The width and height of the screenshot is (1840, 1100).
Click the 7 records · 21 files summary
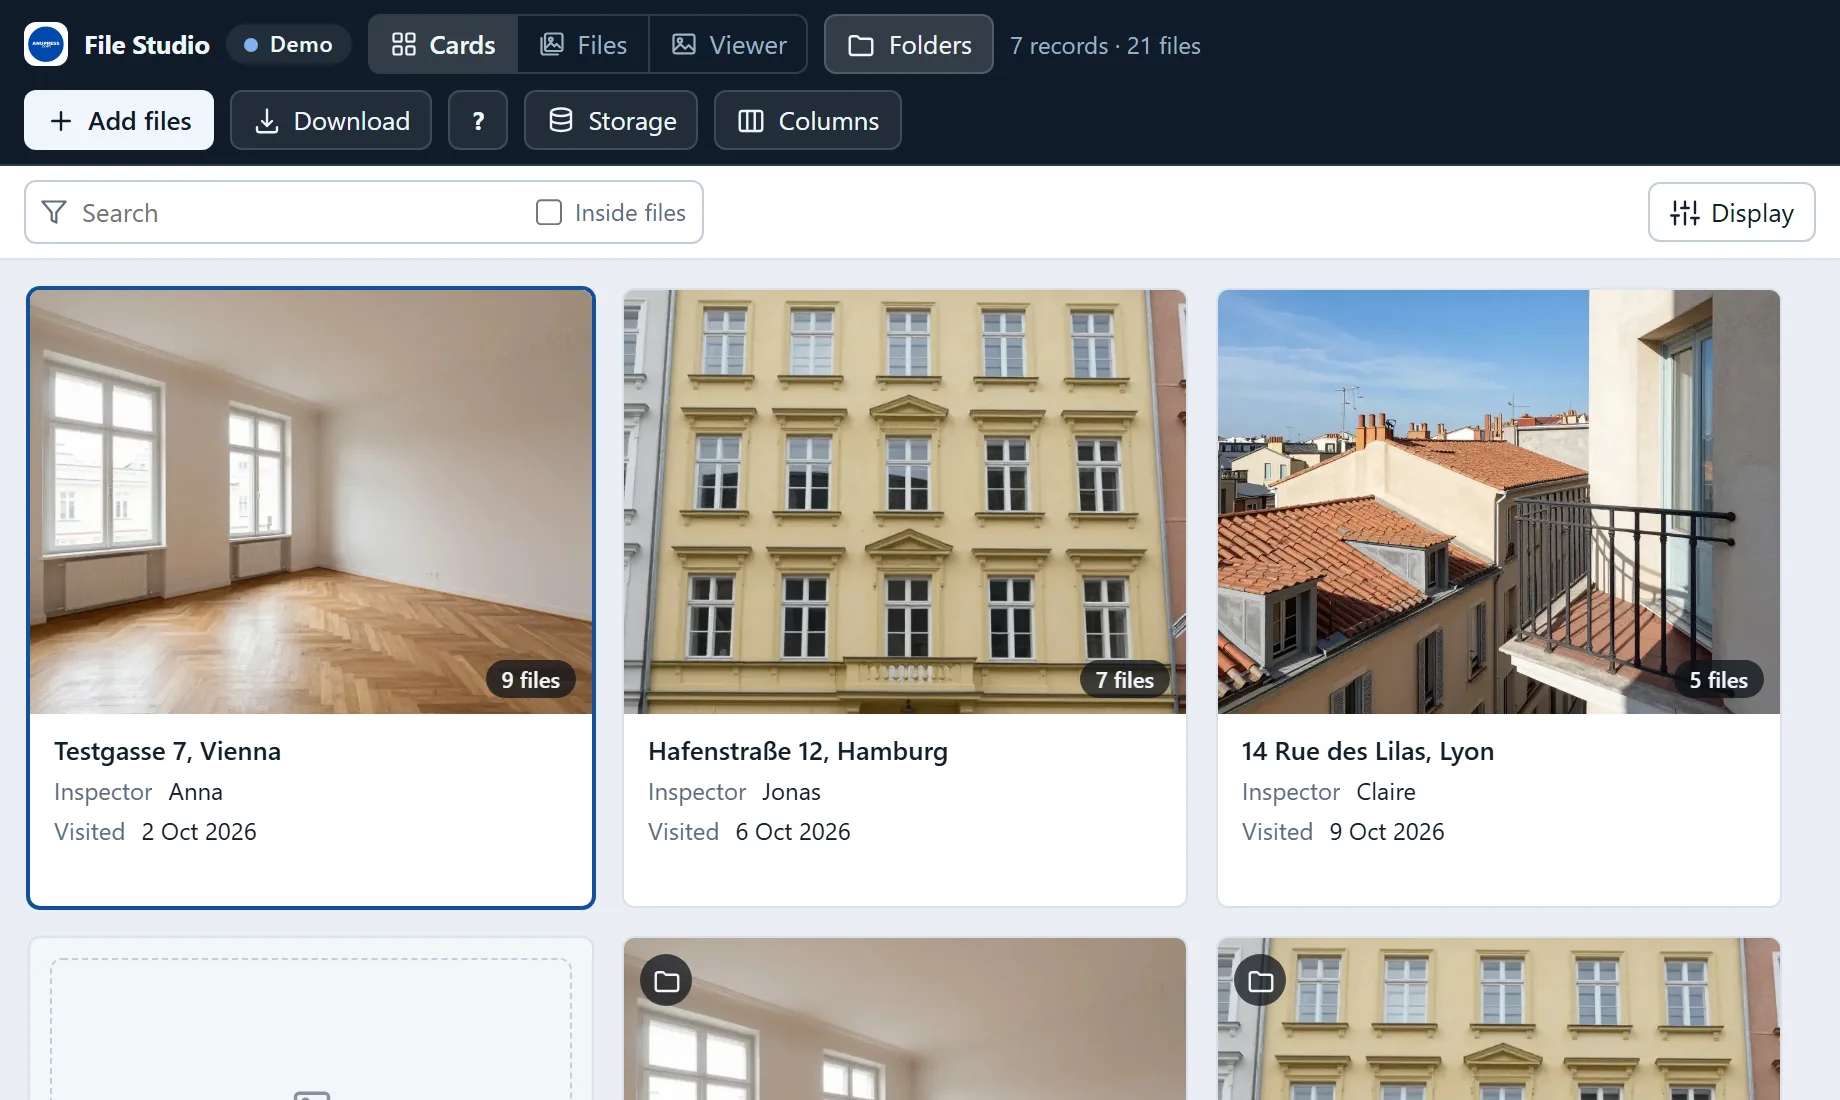(1105, 45)
